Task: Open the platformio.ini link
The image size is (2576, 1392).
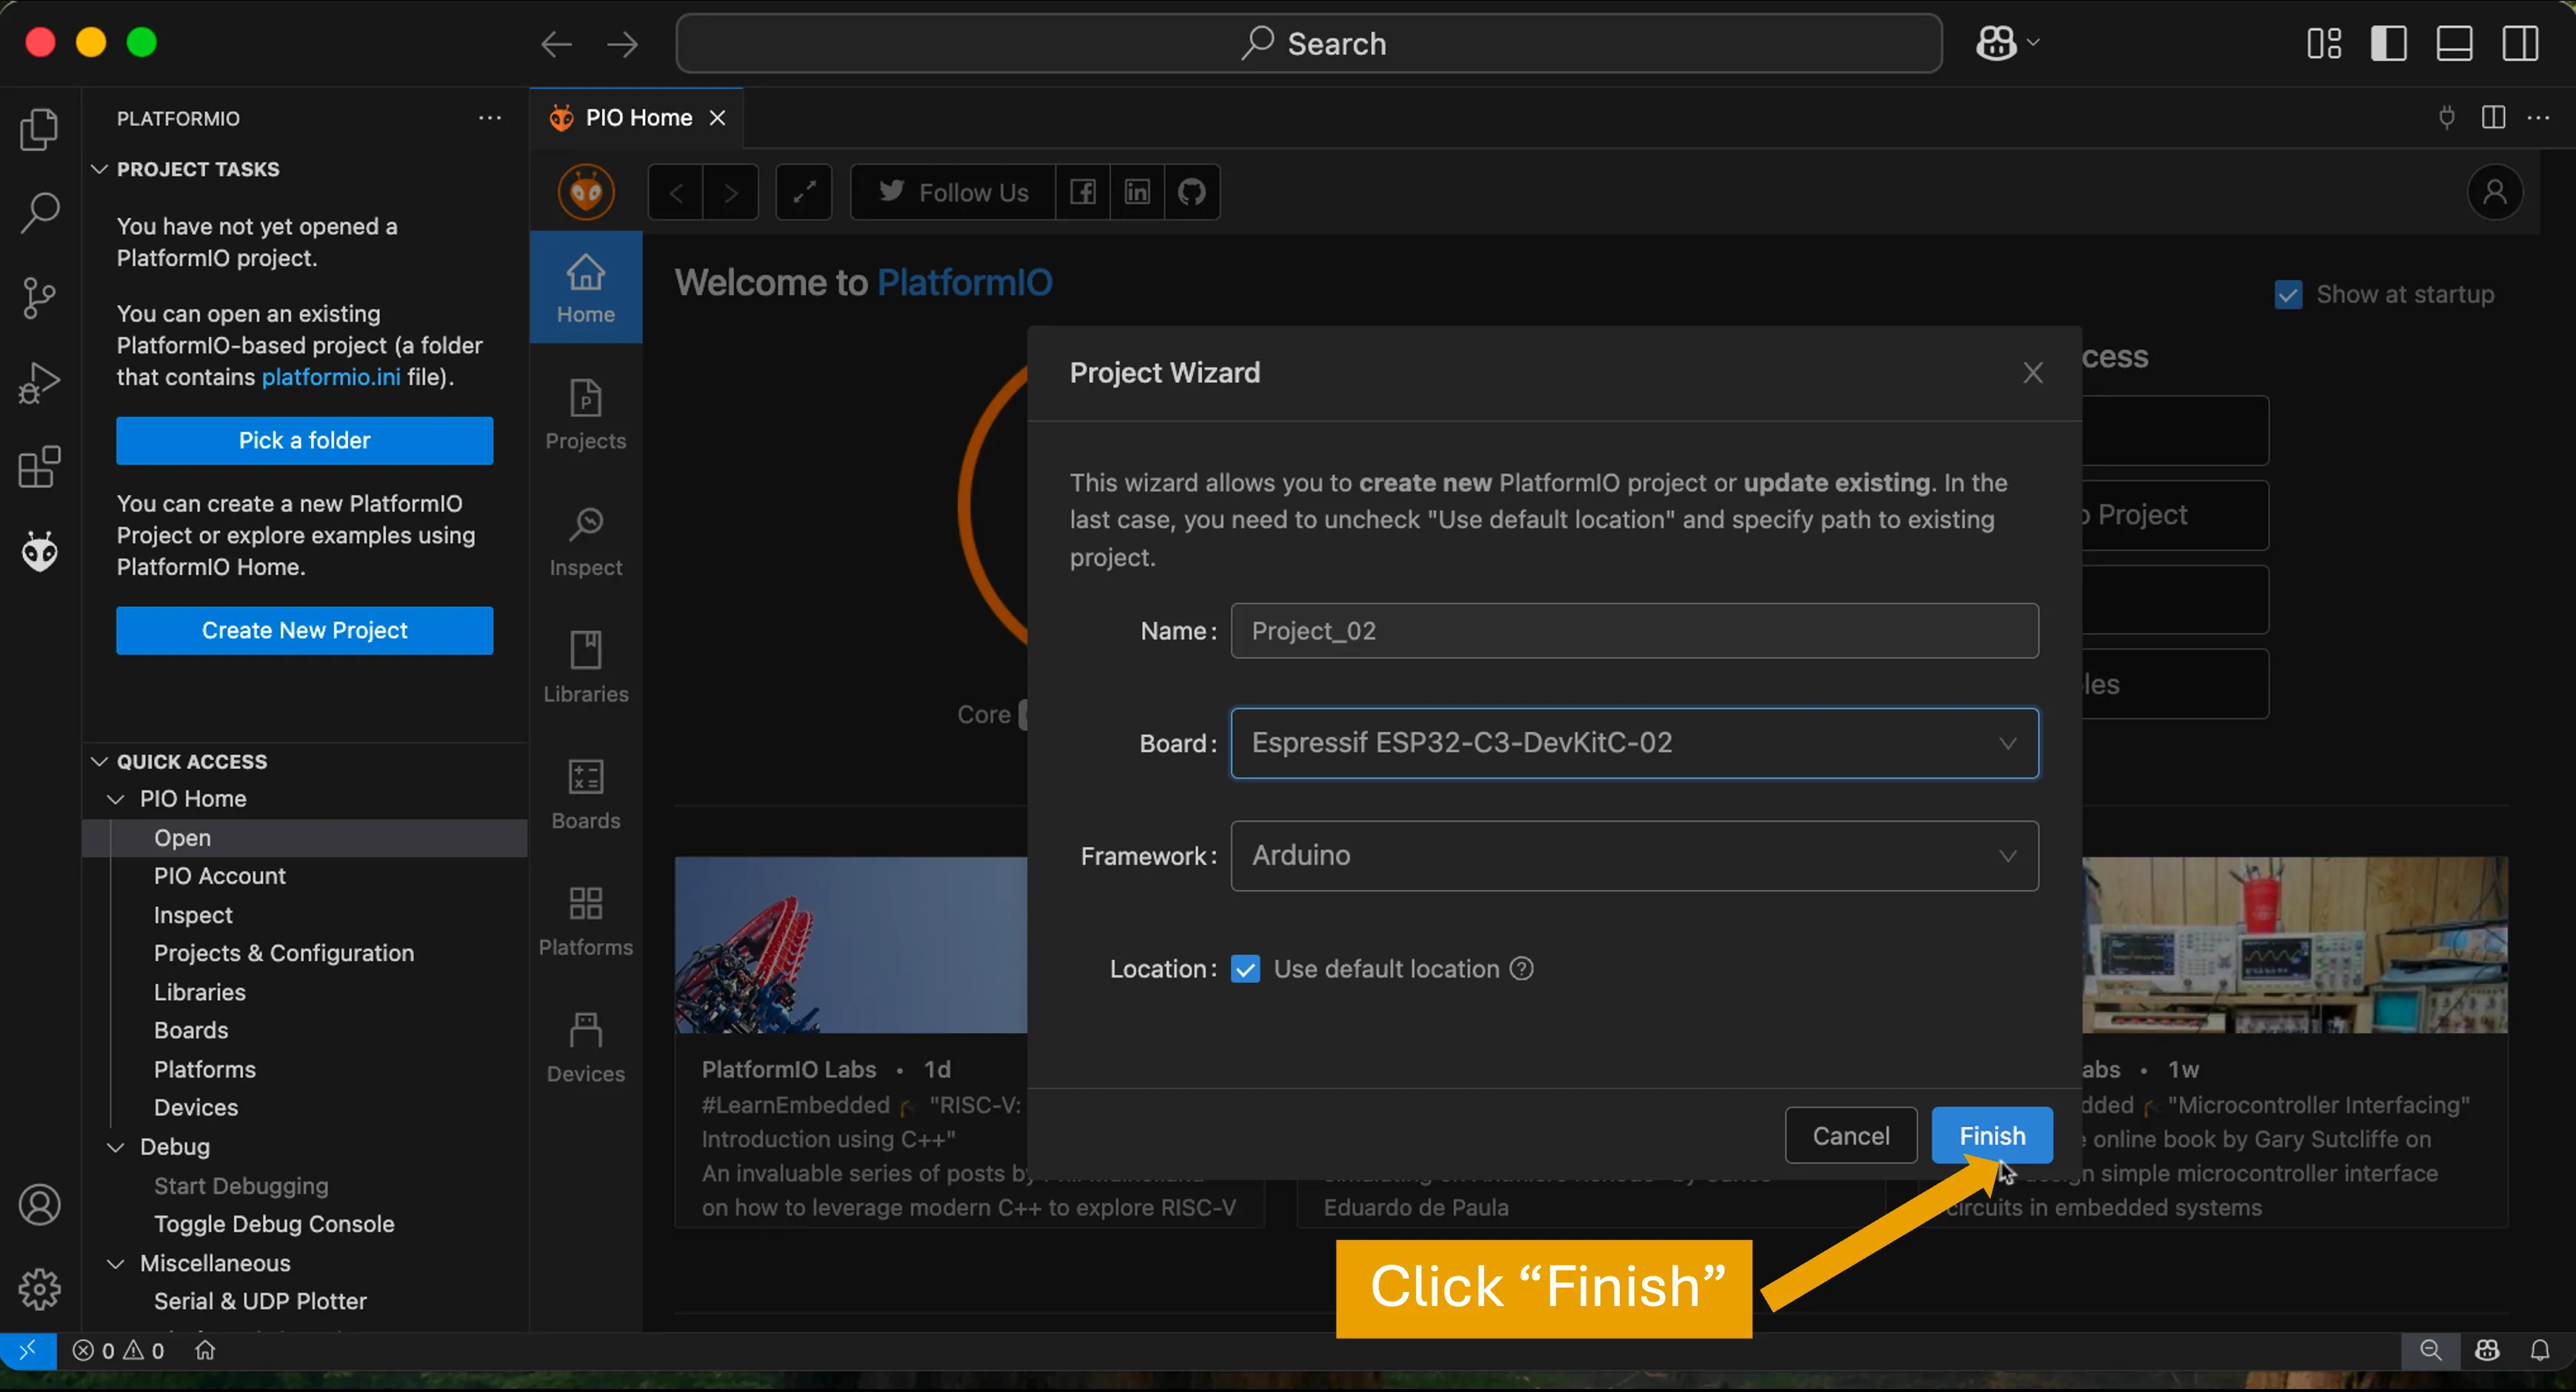Action: [331, 377]
